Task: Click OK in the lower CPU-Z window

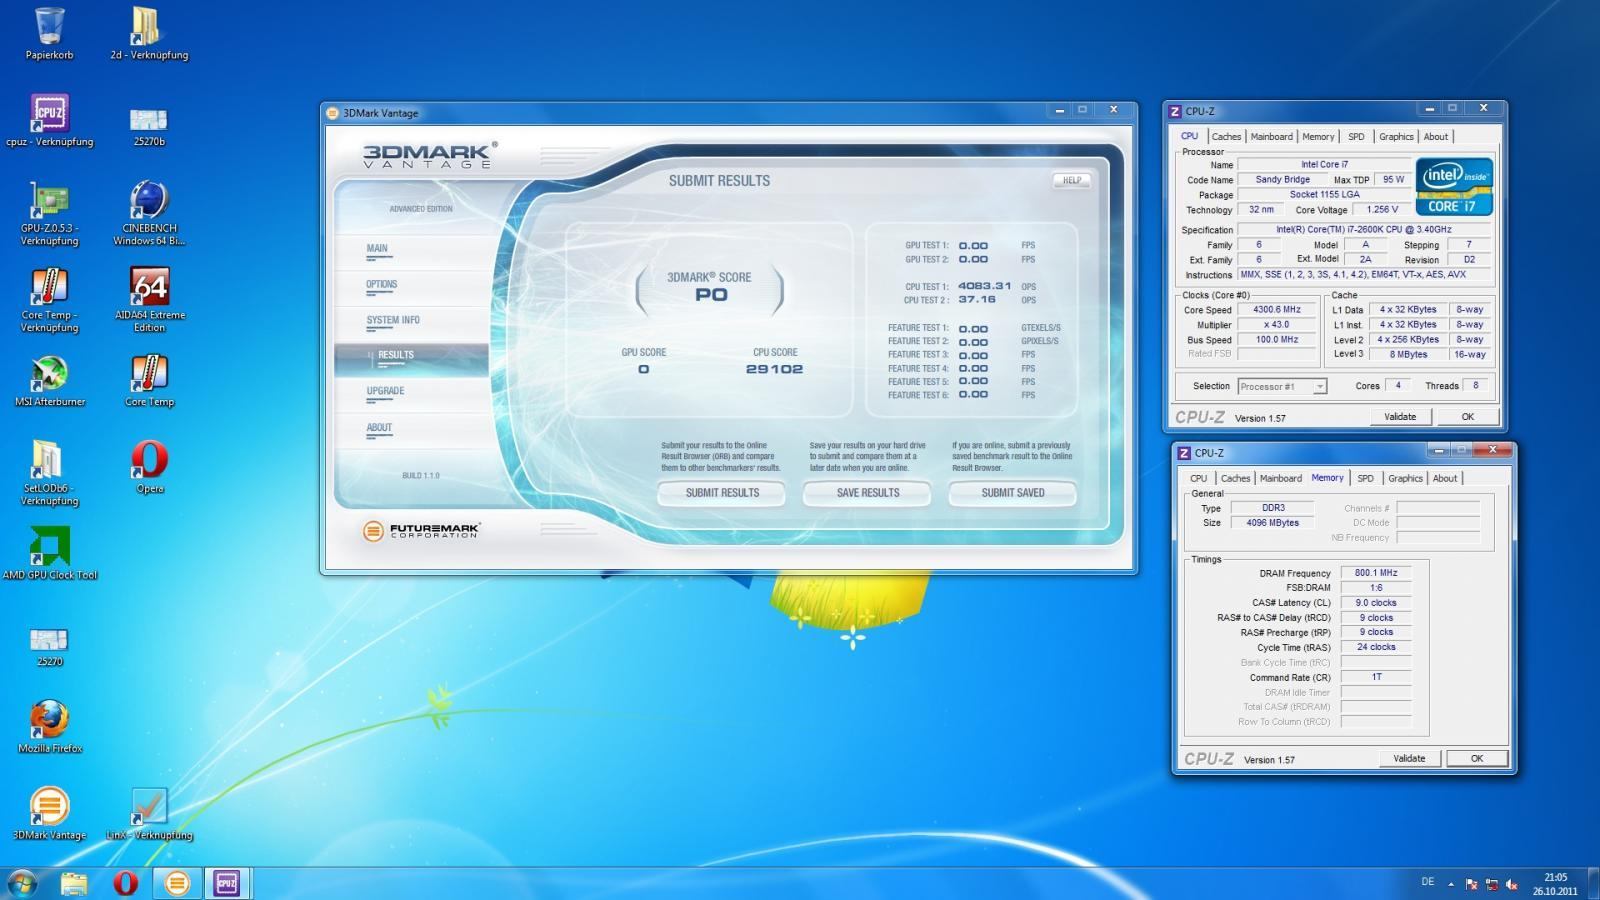Action: (1476, 759)
